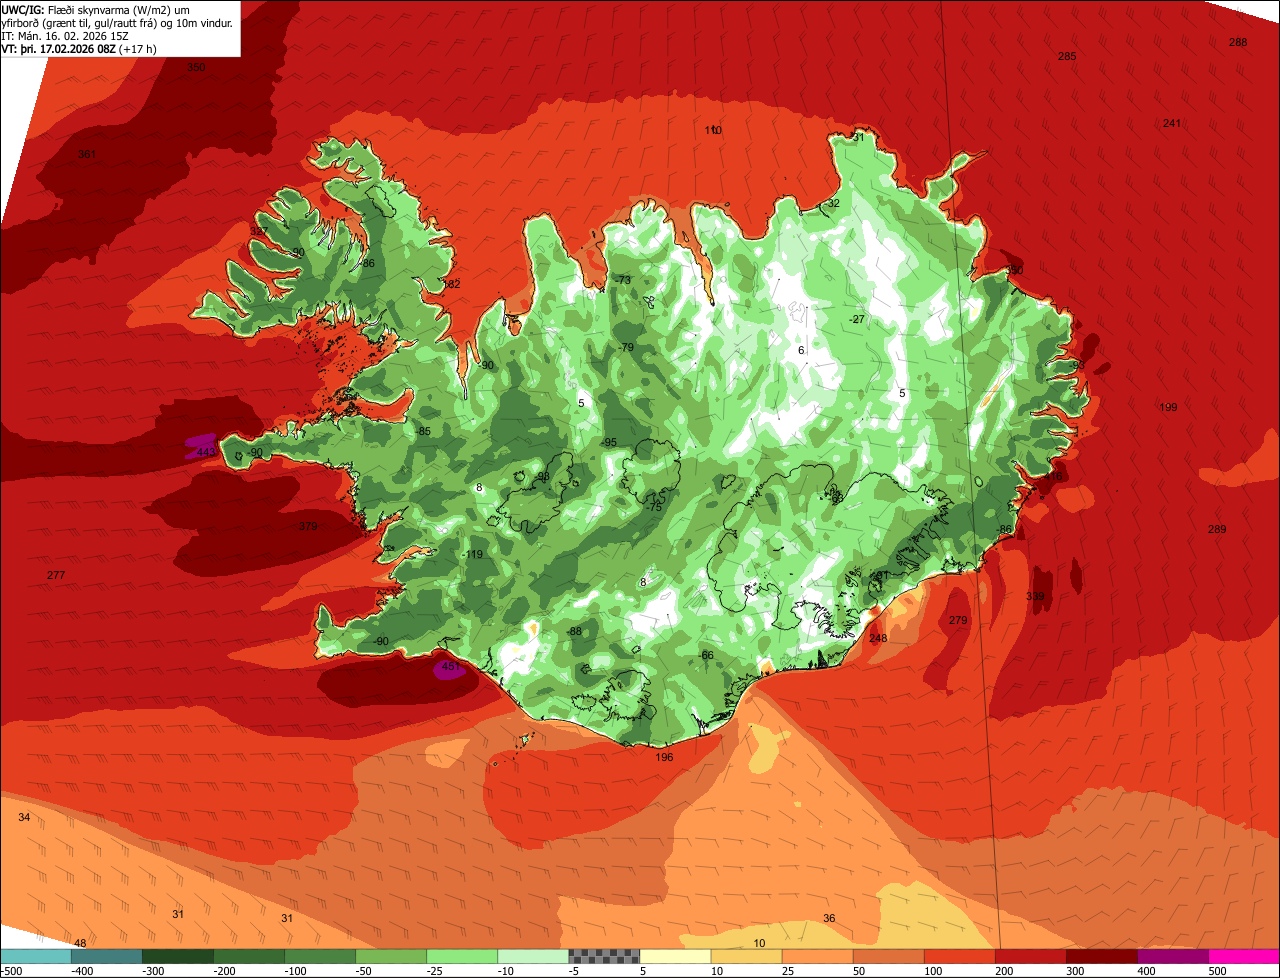Click the map value 110
Screen dimensions: 1280x978
[x=713, y=130]
